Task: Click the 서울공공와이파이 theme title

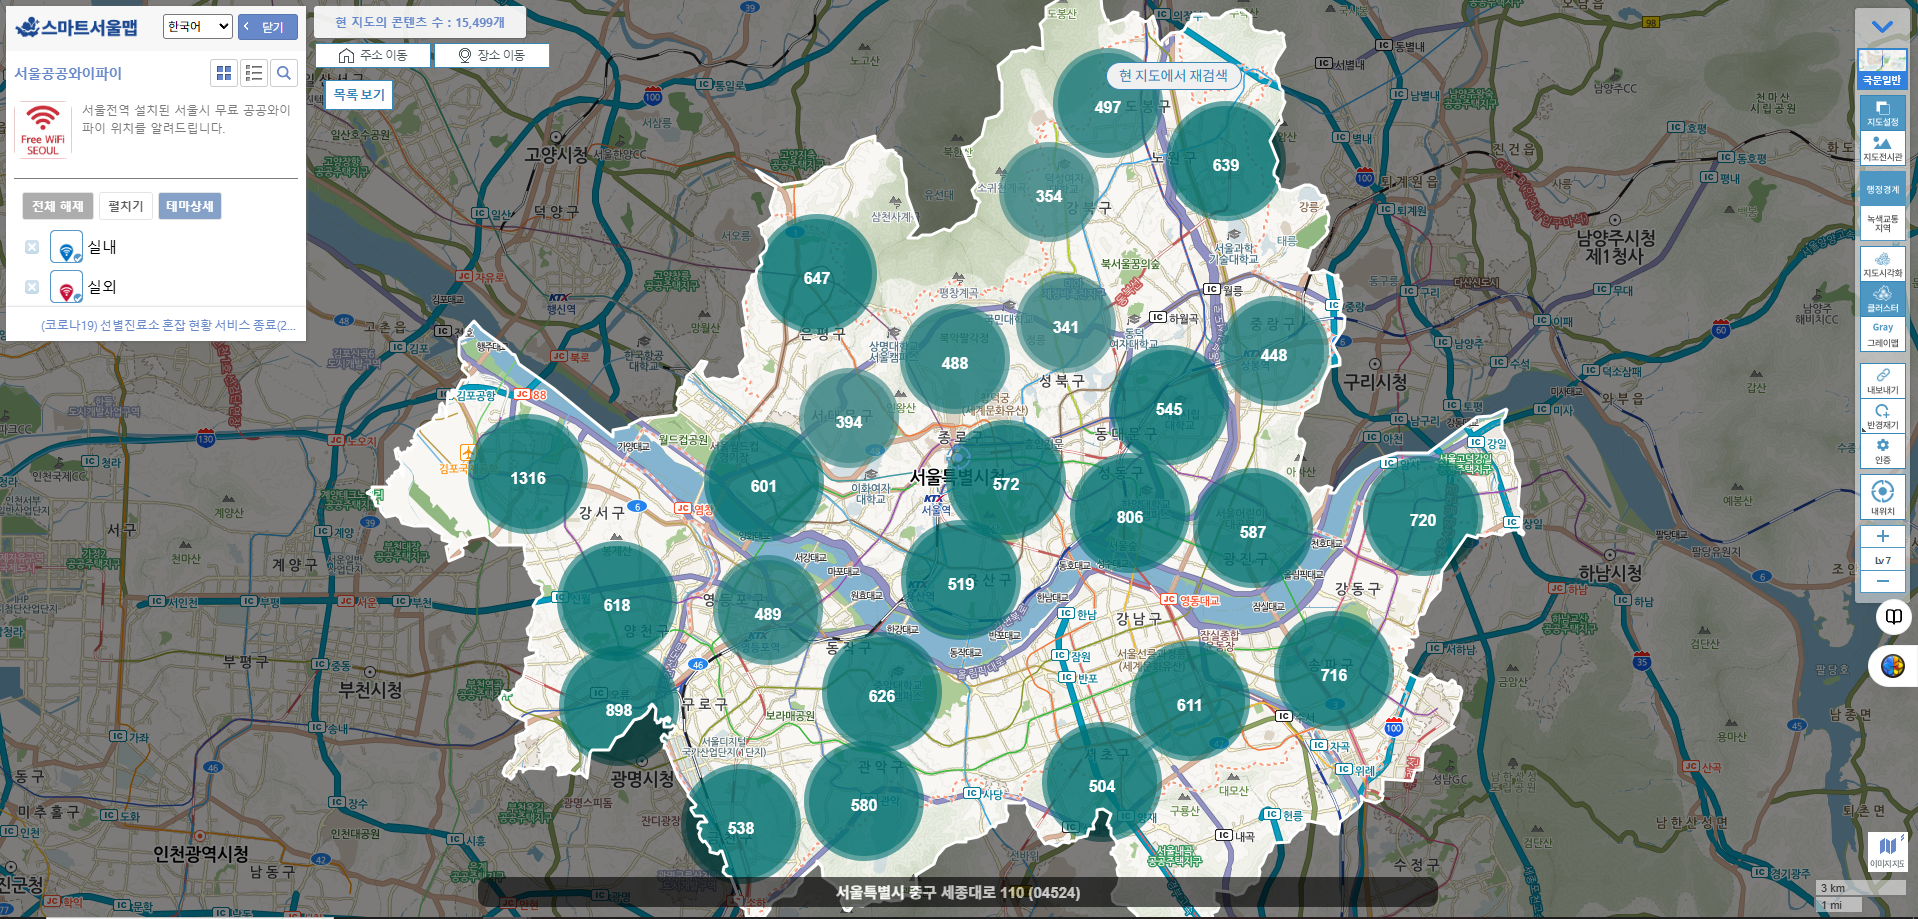Action: pos(68,73)
